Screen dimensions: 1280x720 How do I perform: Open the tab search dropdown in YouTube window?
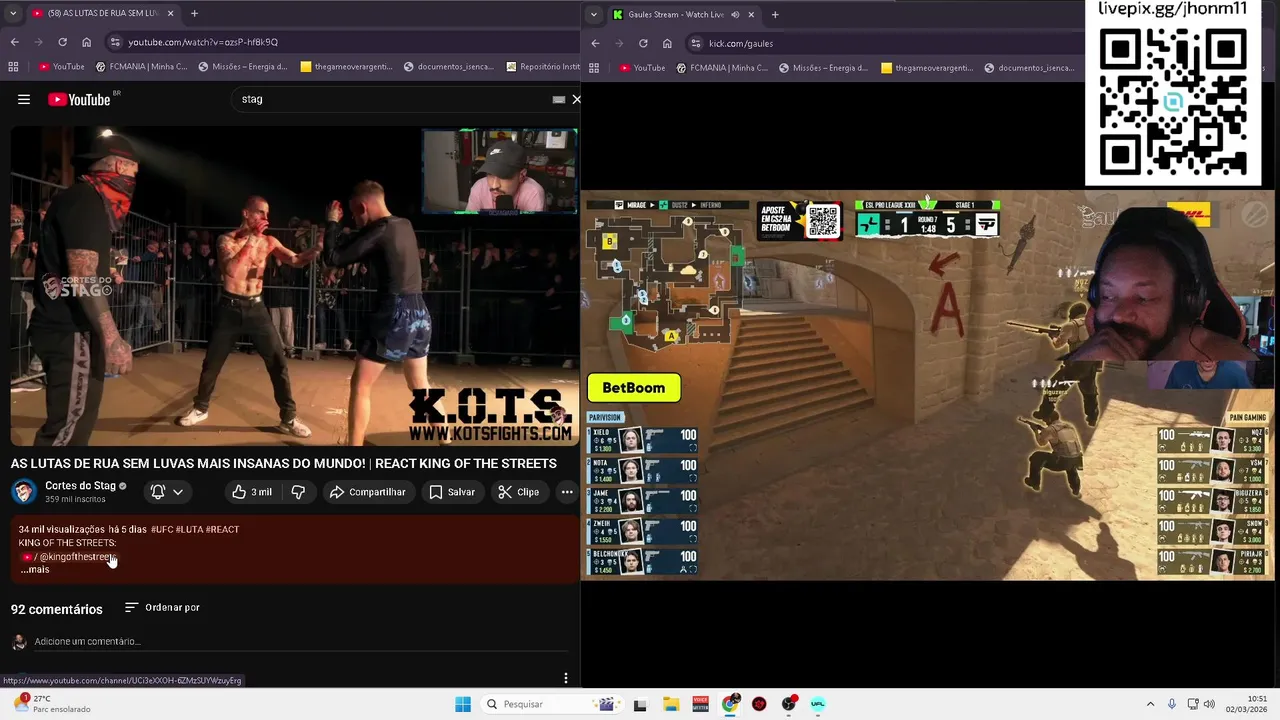point(13,14)
